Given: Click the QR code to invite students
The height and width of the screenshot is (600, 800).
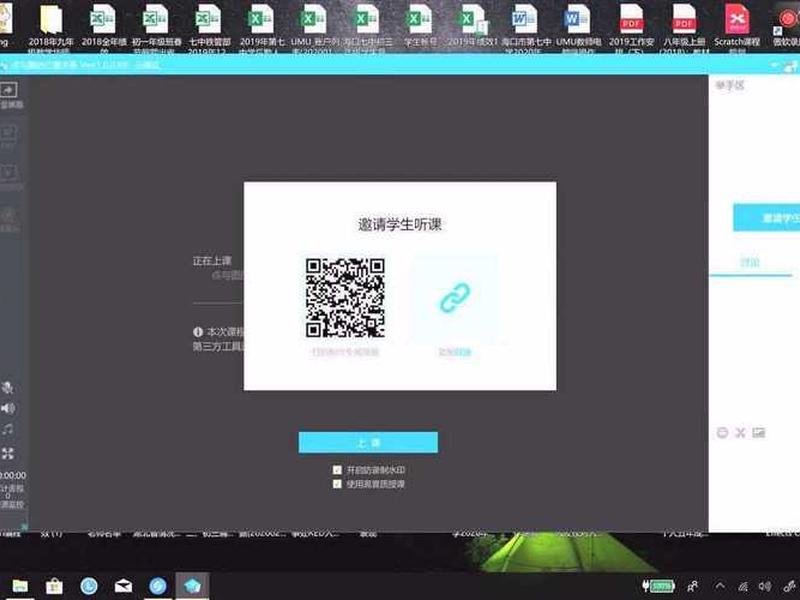Looking at the screenshot, I should pyautogui.click(x=345, y=298).
